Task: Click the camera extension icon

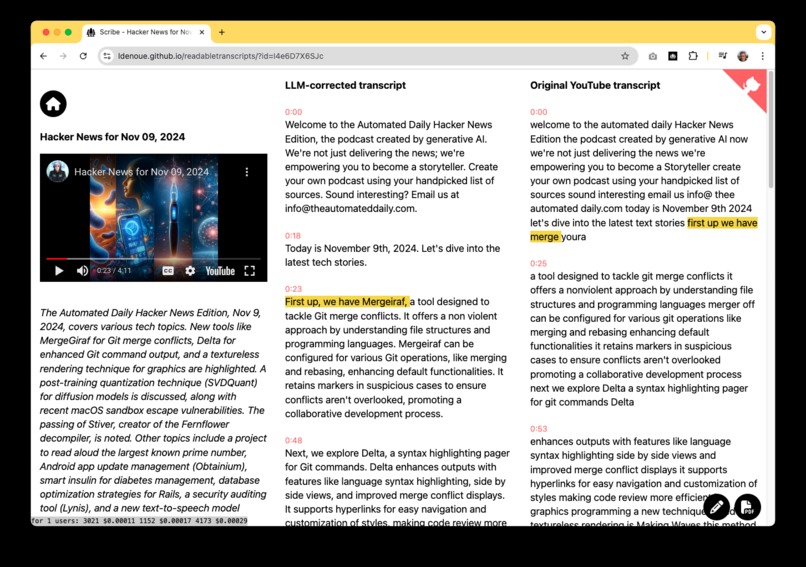Action: click(x=652, y=56)
